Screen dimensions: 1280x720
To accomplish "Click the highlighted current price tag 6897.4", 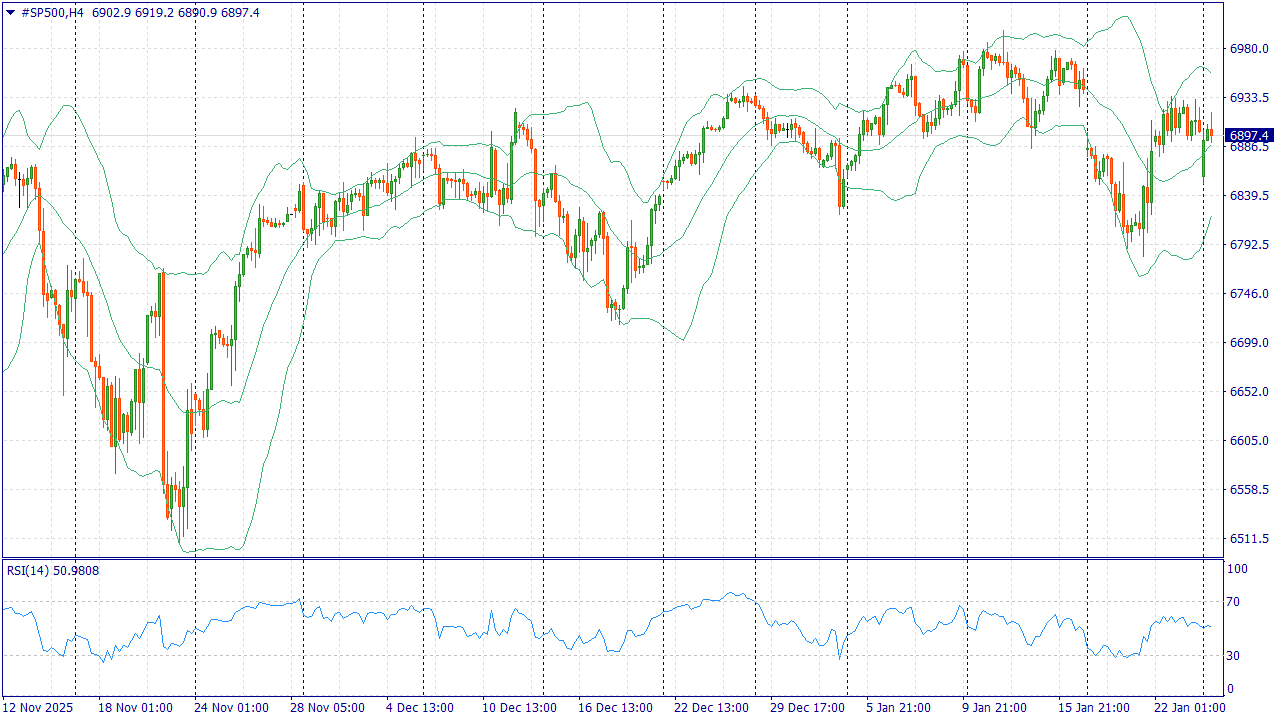I will 1249,135.
